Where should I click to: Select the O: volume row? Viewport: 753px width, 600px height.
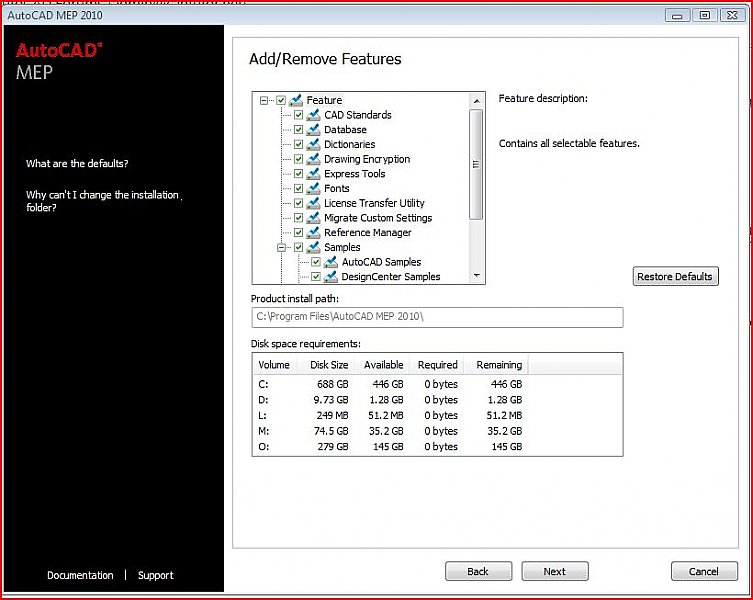coord(437,446)
